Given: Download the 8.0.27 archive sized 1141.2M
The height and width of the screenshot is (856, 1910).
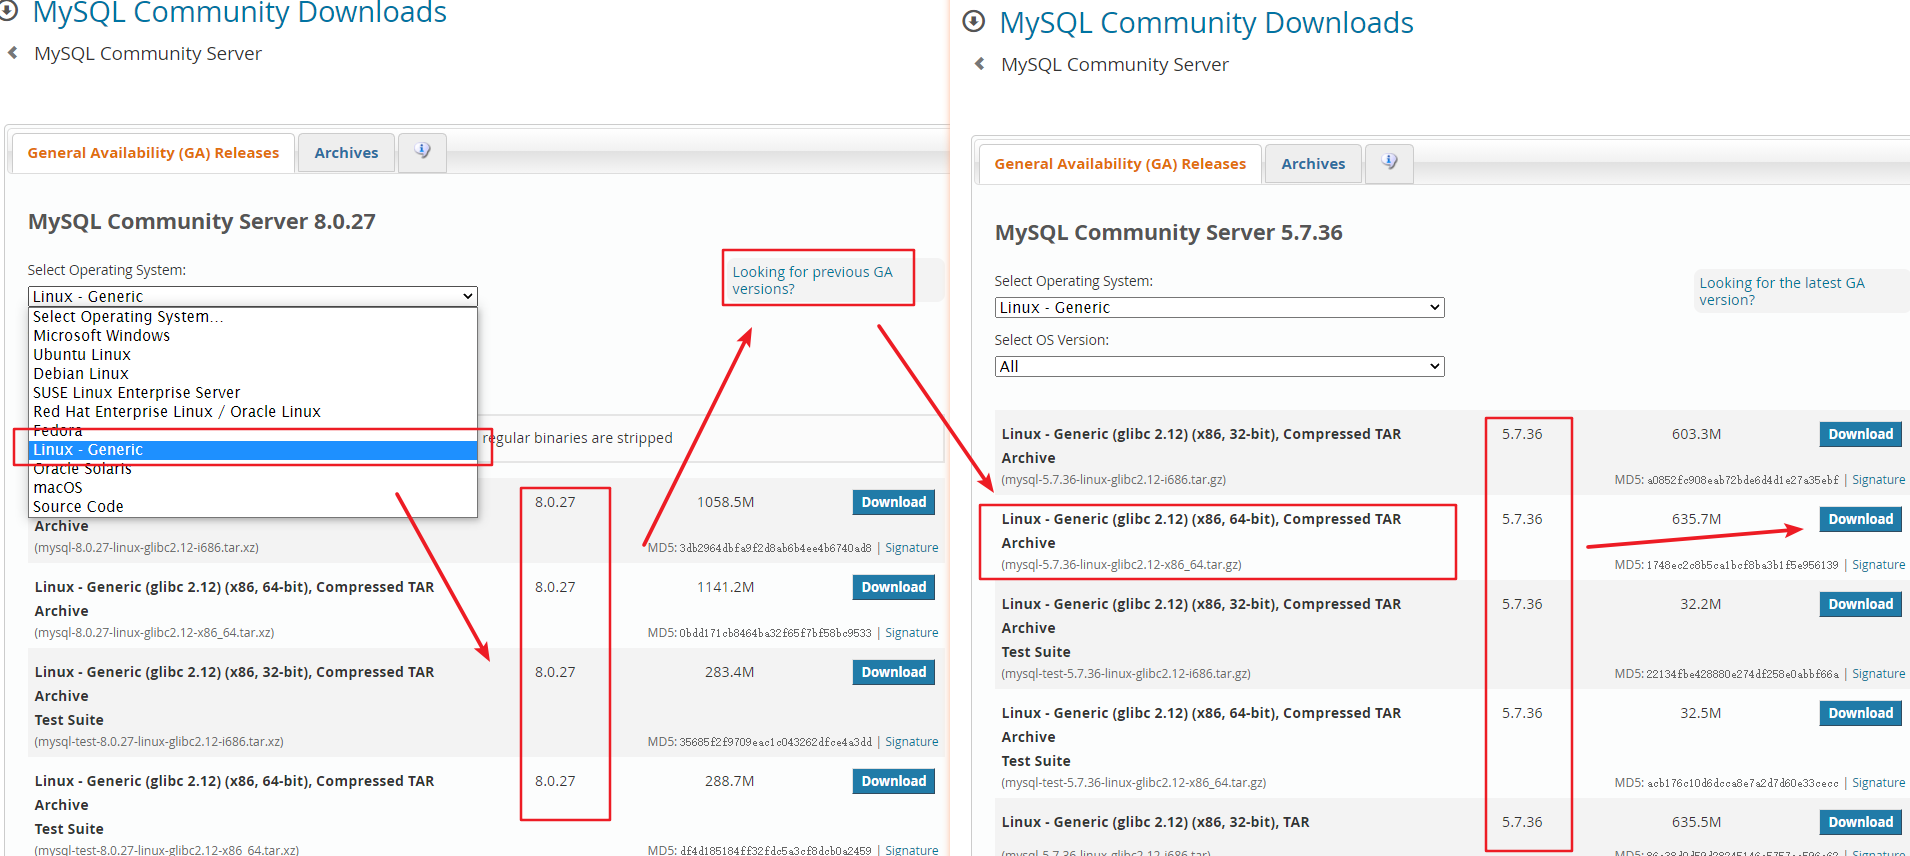Looking at the screenshot, I should tap(893, 587).
